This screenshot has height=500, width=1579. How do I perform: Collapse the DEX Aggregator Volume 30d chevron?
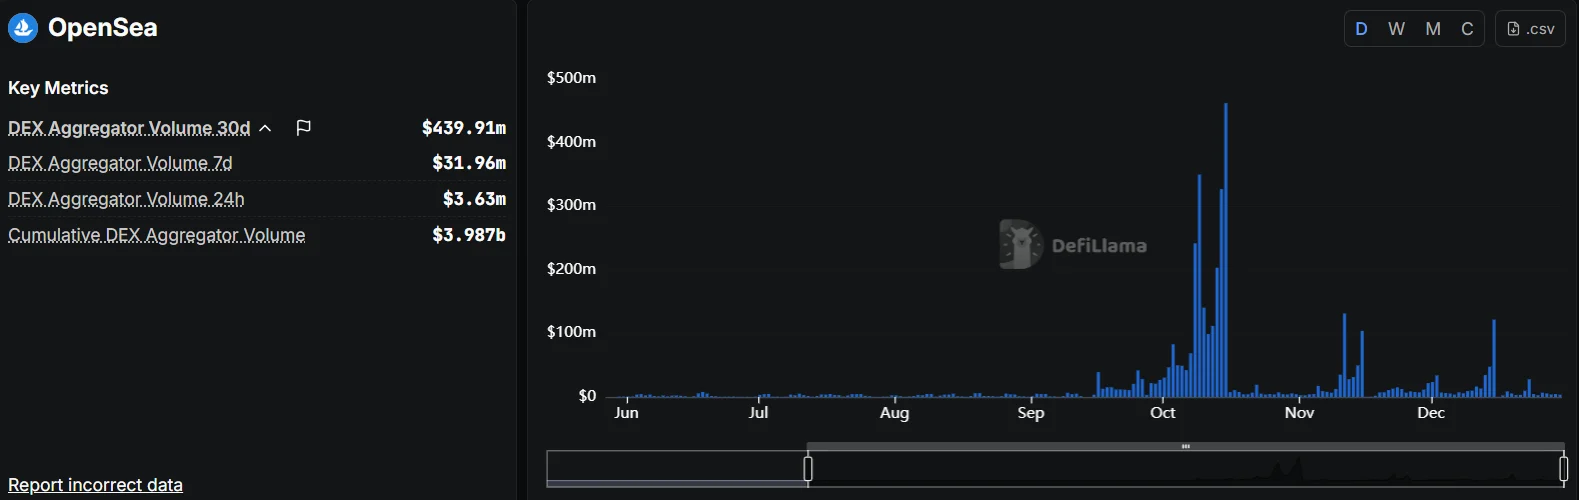[x=265, y=128]
